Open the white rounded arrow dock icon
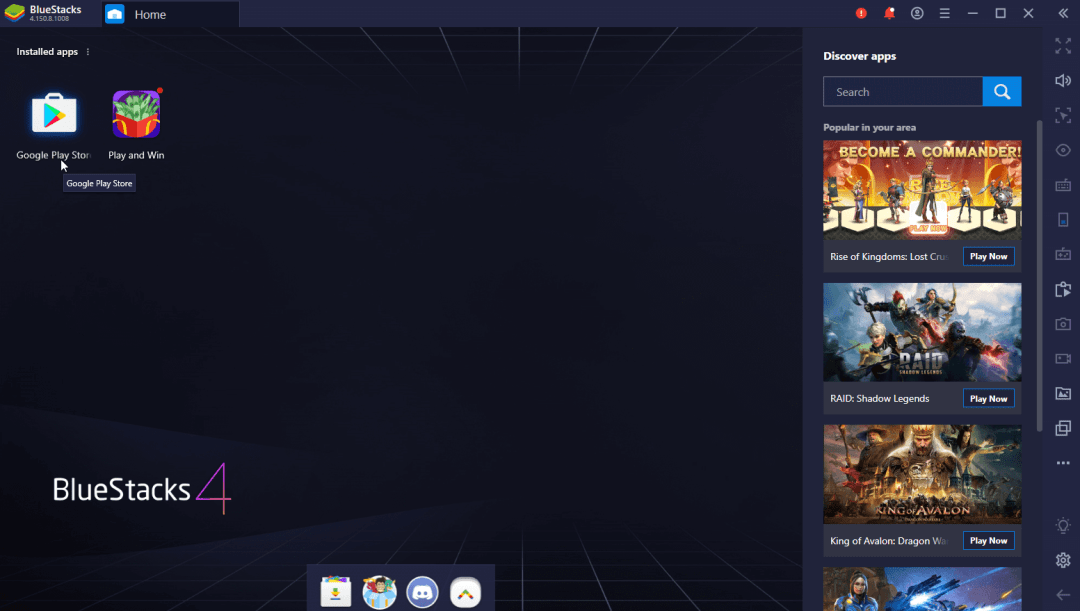1080x611 pixels. 466,592
